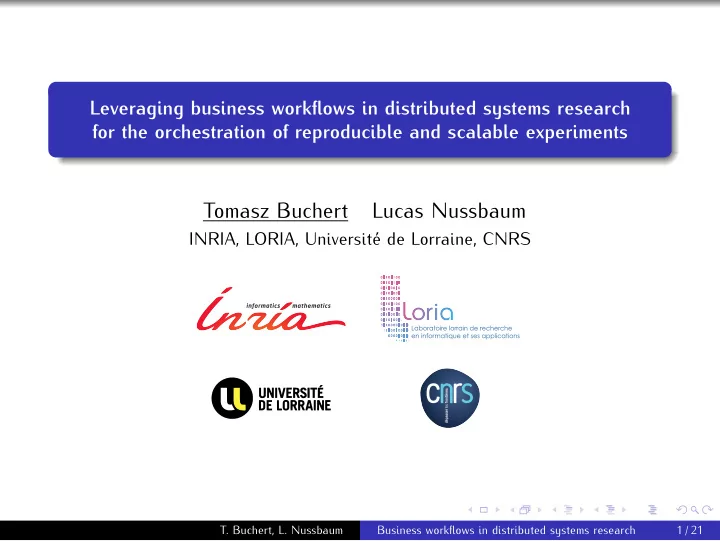Viewport: 720px width, 541px height.
Task: Click footer authors T. Buchert, L. Nussbaum
Action: [281, 530]
